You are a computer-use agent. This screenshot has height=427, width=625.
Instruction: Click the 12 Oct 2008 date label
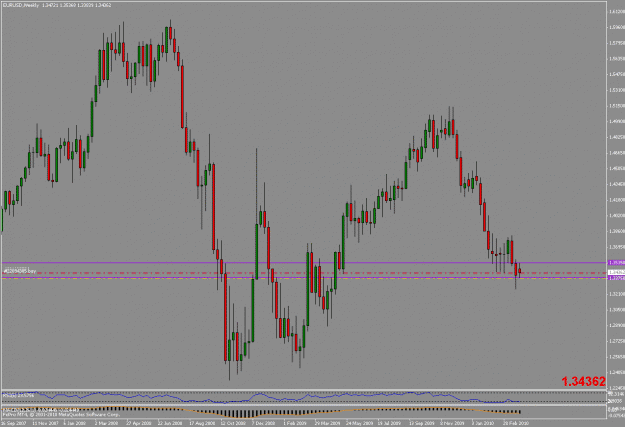(233, 423)
